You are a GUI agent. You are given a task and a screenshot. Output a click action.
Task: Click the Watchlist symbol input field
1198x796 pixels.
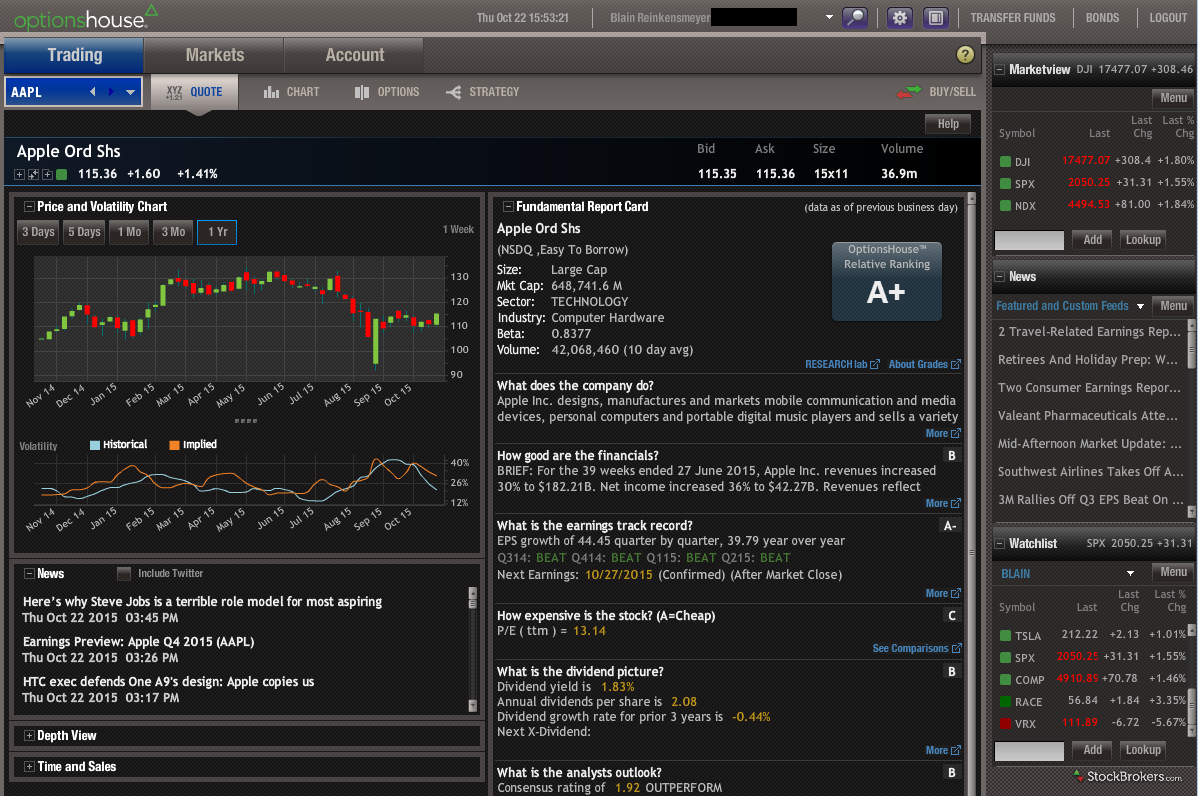pyautogui.click(x=1028, y=751)
